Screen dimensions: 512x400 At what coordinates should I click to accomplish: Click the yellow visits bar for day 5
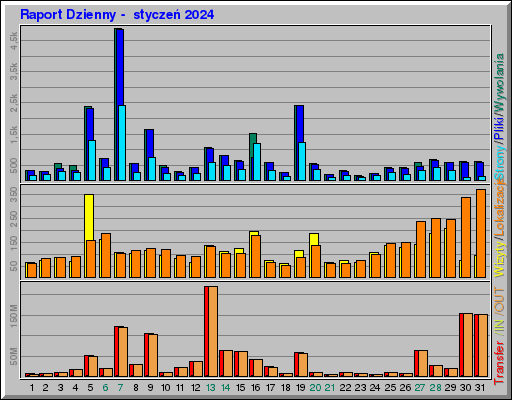point(89,217)
